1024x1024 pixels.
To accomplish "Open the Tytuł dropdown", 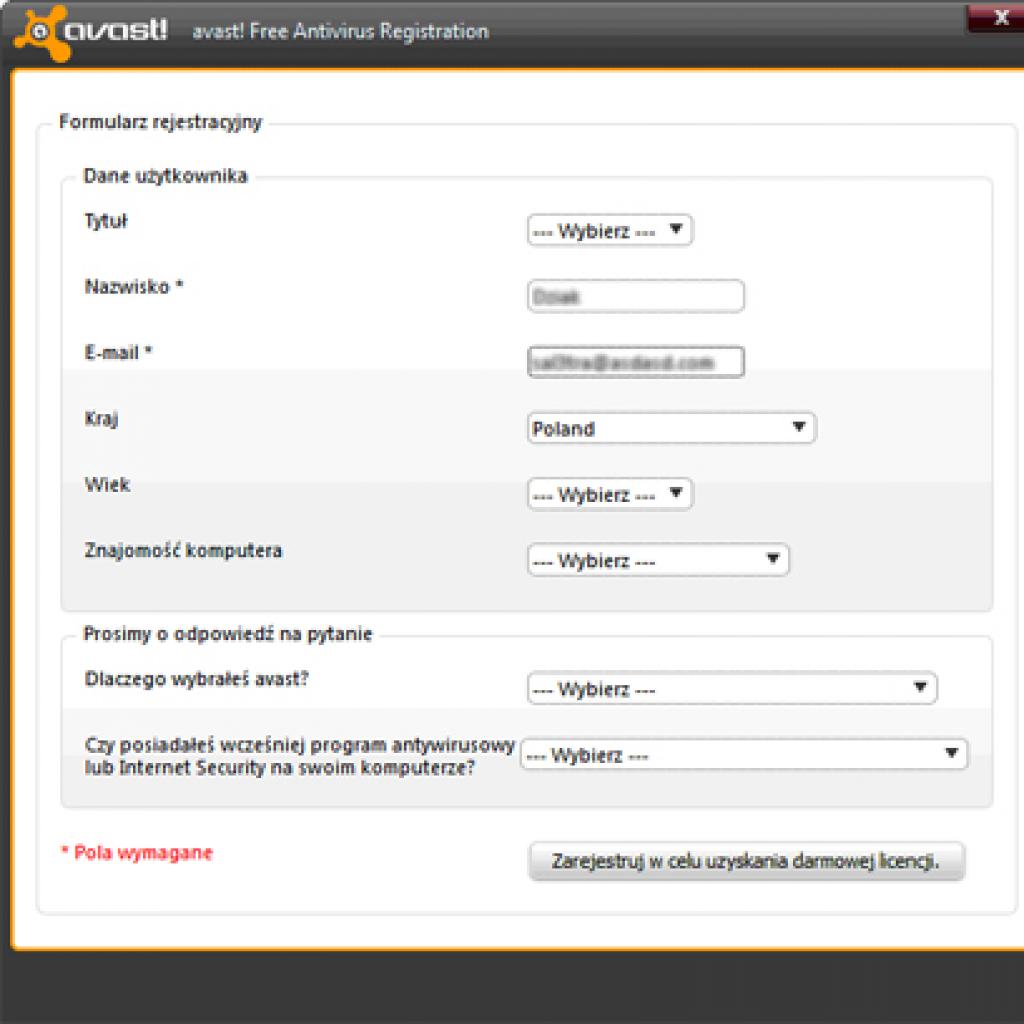I will (609, 231).
